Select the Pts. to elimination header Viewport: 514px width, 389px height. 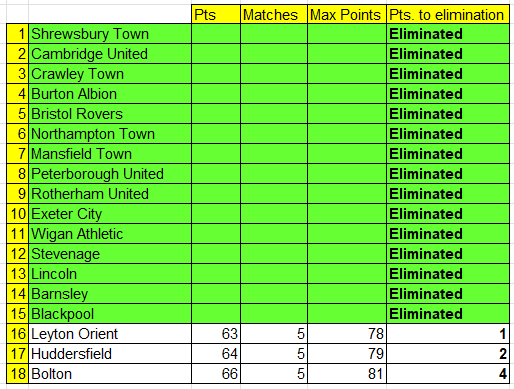tap(448, 14)
